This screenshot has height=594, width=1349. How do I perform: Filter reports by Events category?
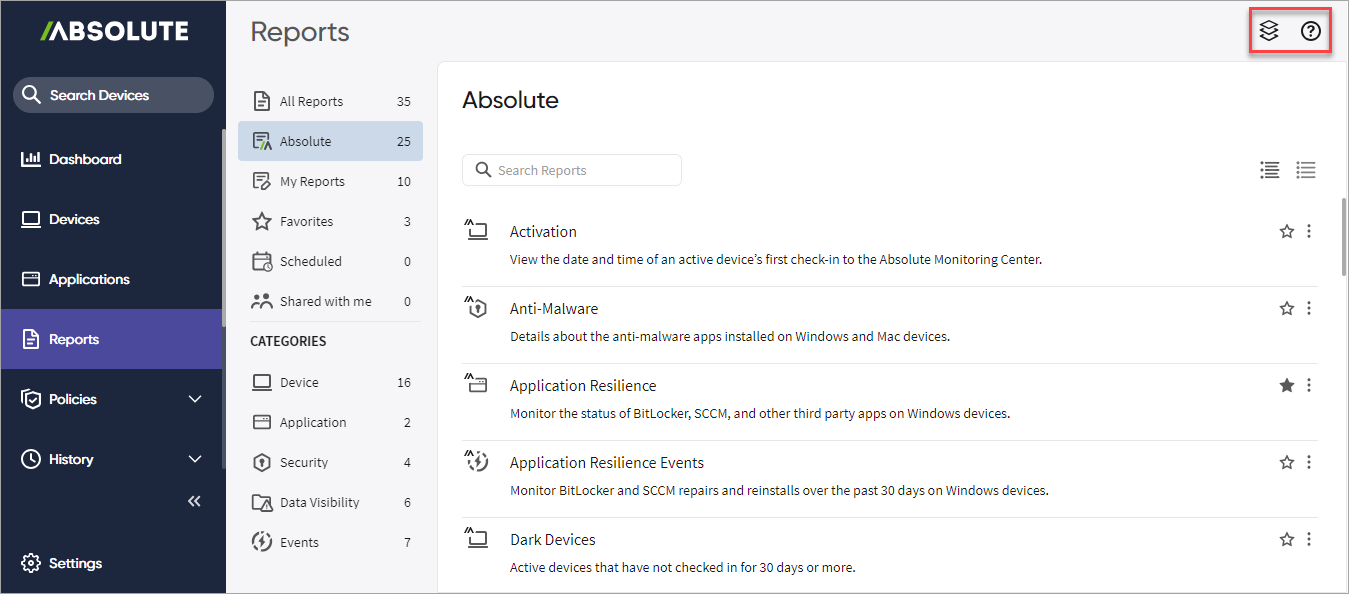tap(330, 542)
